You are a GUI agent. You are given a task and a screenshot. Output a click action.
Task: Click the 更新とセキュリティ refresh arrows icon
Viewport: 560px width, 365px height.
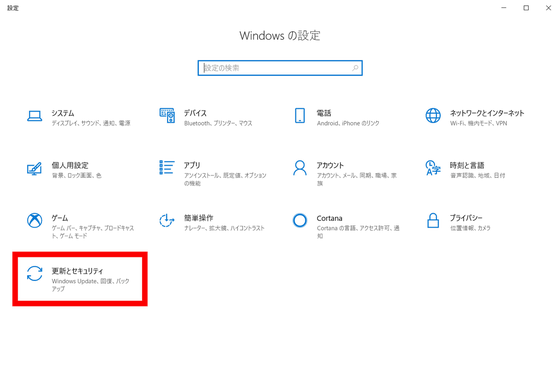pos(35,274)
